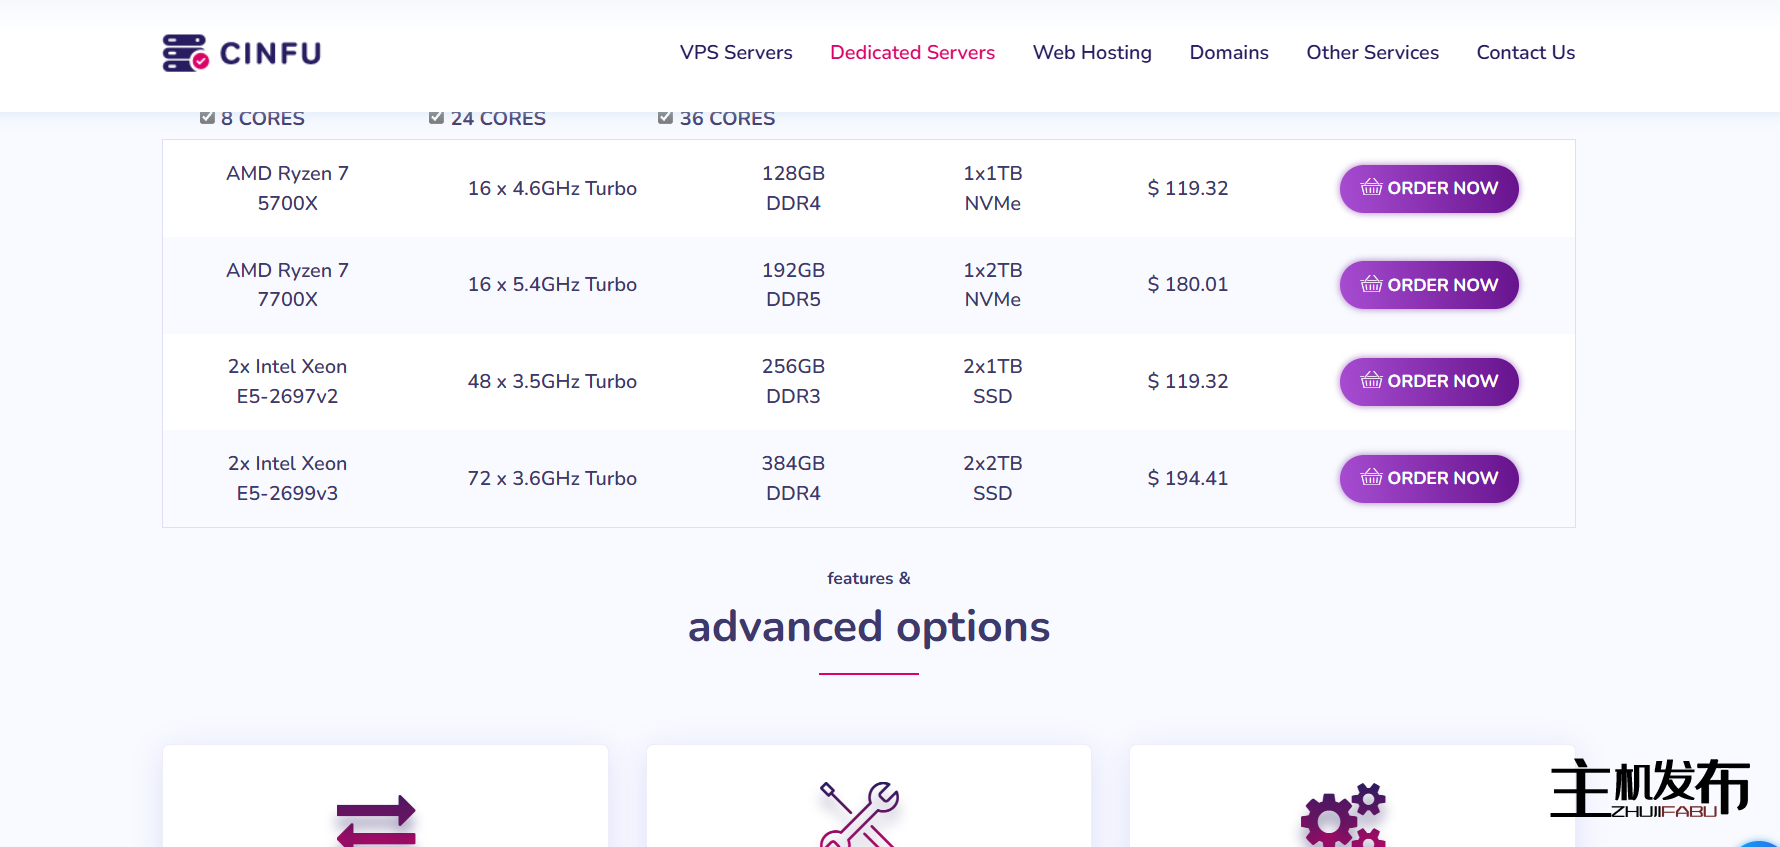The height and width of the screenshot is (847, 1780).
Task: Click the advanced options heading
Action: [x=868, y=627]
